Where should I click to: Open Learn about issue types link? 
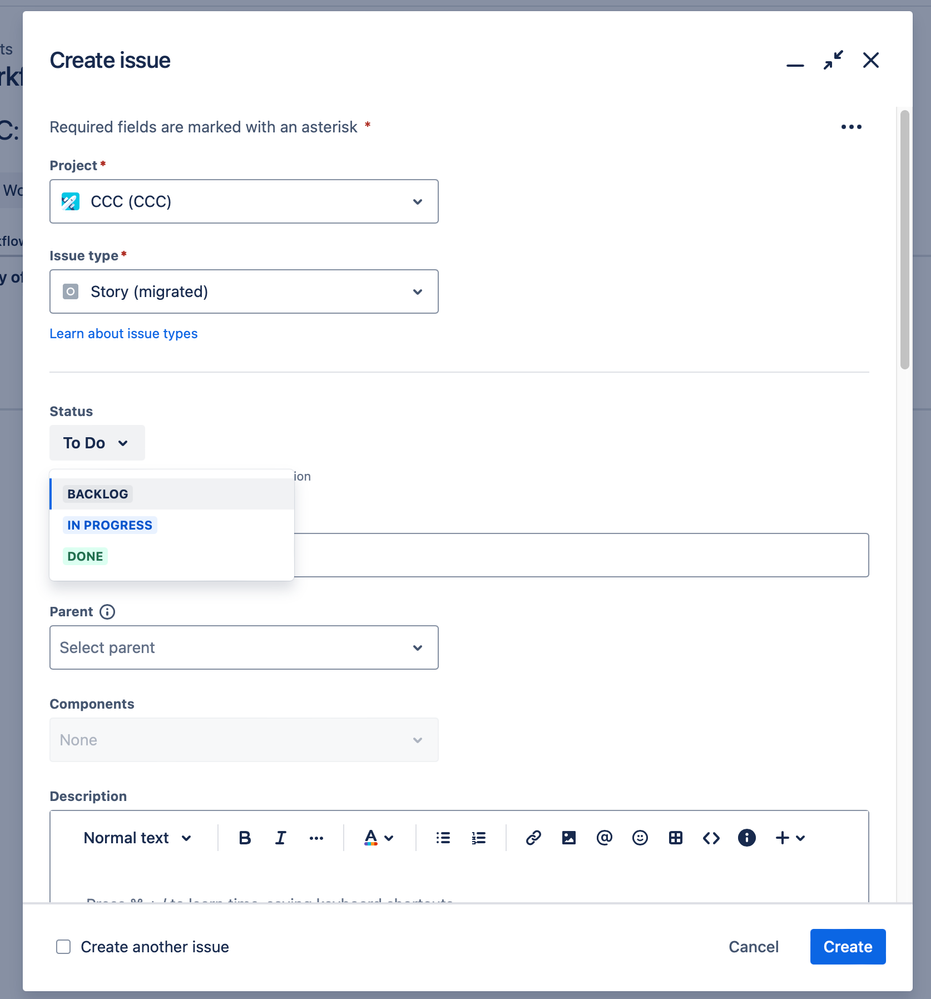click(x=124, y=334)
